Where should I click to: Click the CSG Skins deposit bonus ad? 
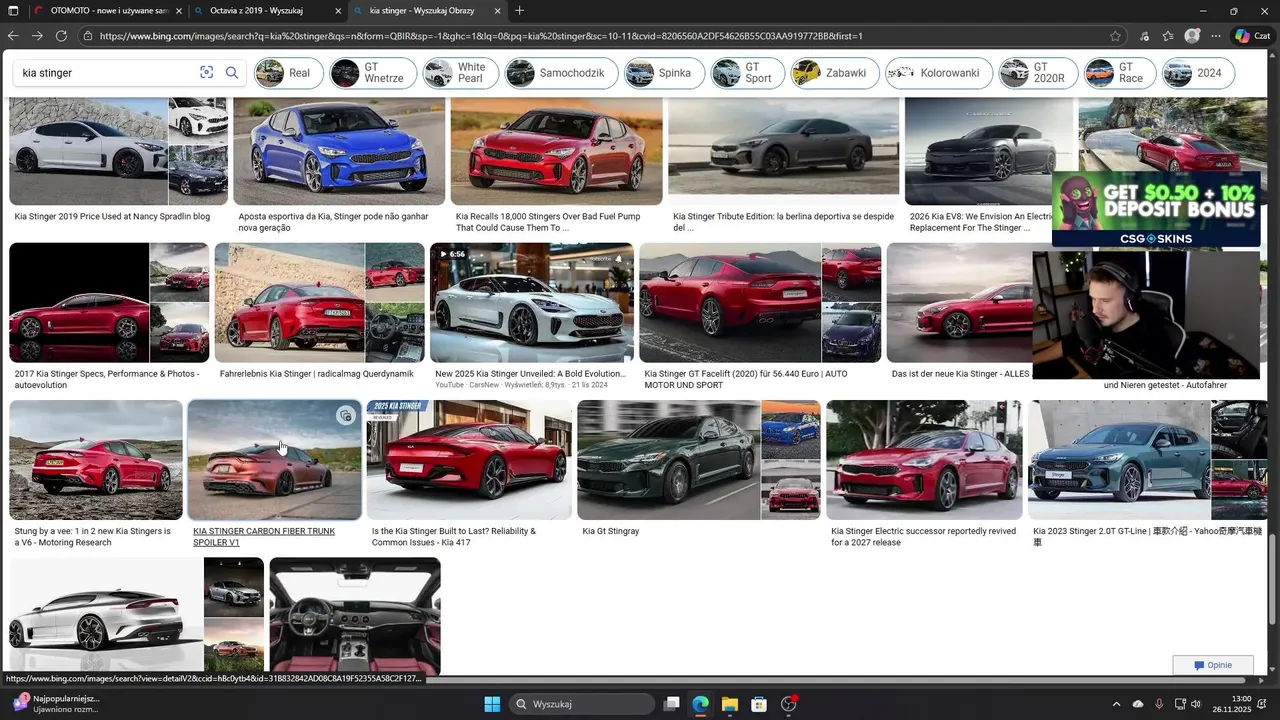point(1156,210)
